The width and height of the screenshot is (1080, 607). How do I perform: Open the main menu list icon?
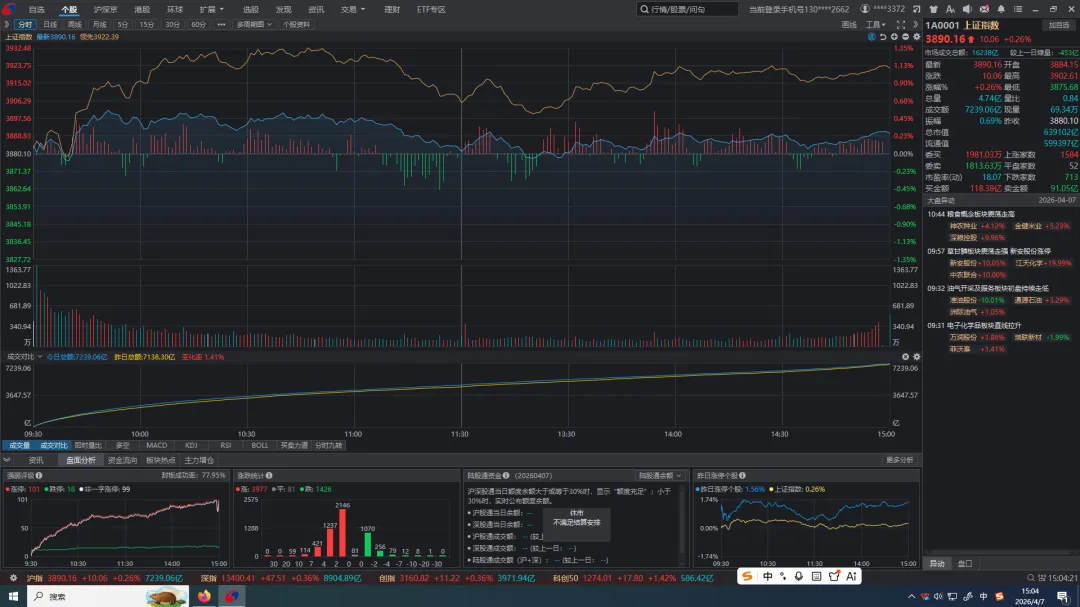(1017, 9)
